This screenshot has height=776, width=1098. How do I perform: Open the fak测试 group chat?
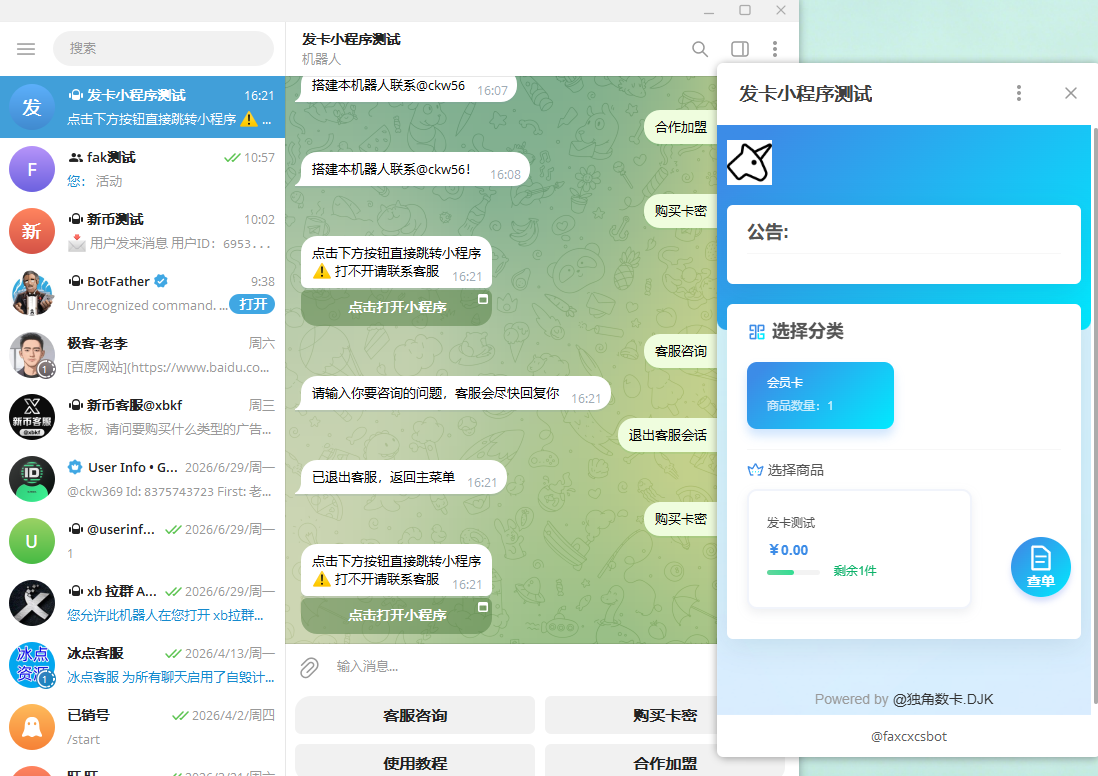pos(143,169)
